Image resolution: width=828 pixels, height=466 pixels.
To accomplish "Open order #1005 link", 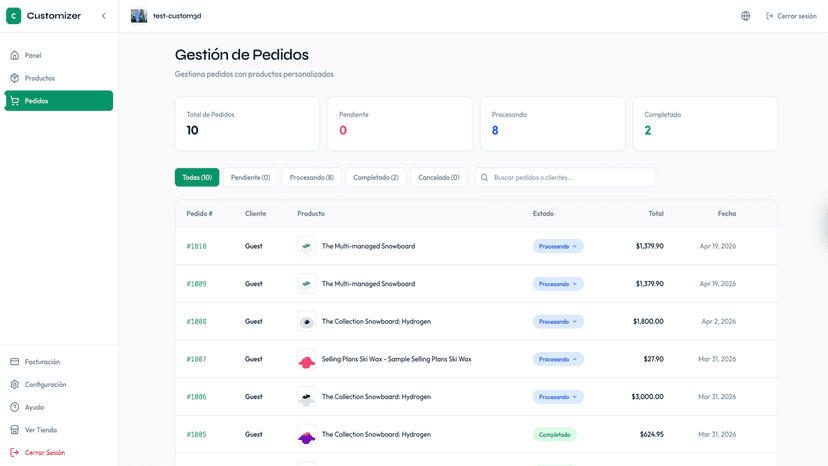I will pyautogui.click(x=196, y=434).
